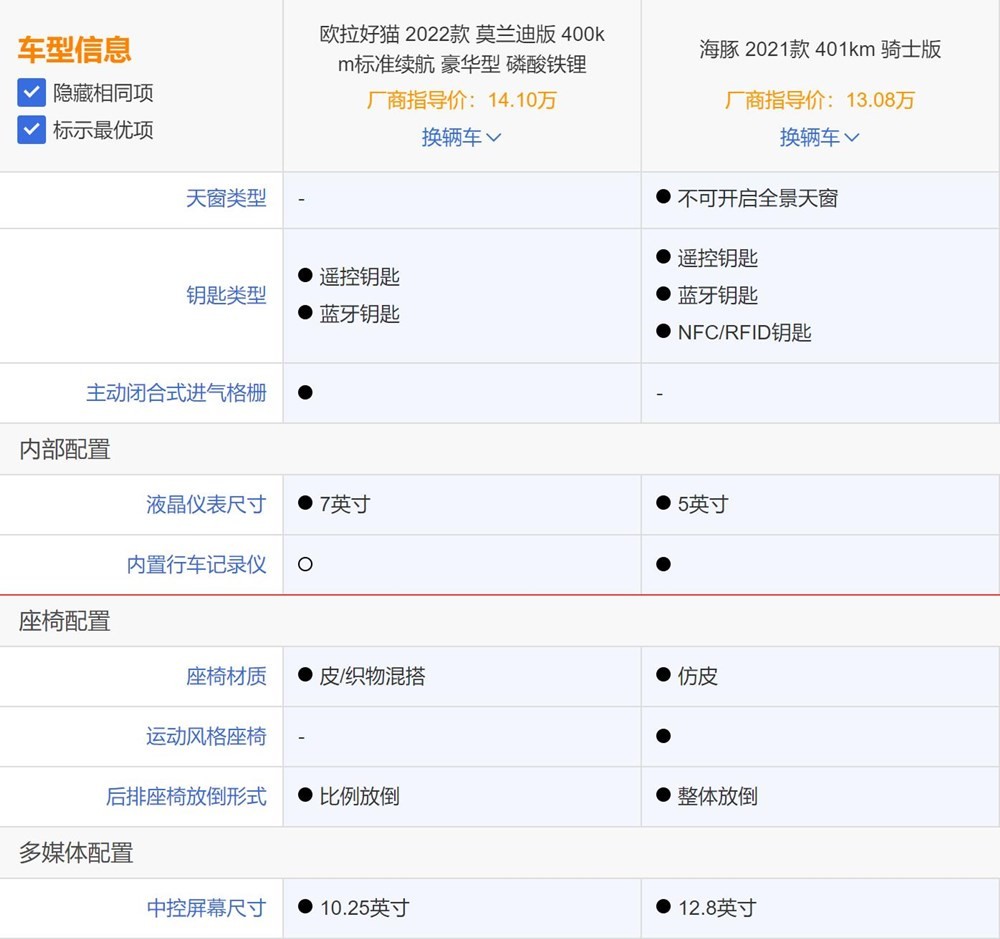Check the 标示最优项 checkbox
Image resolution: width=1000 pixels, height=939 pixels.
point(31,130)
